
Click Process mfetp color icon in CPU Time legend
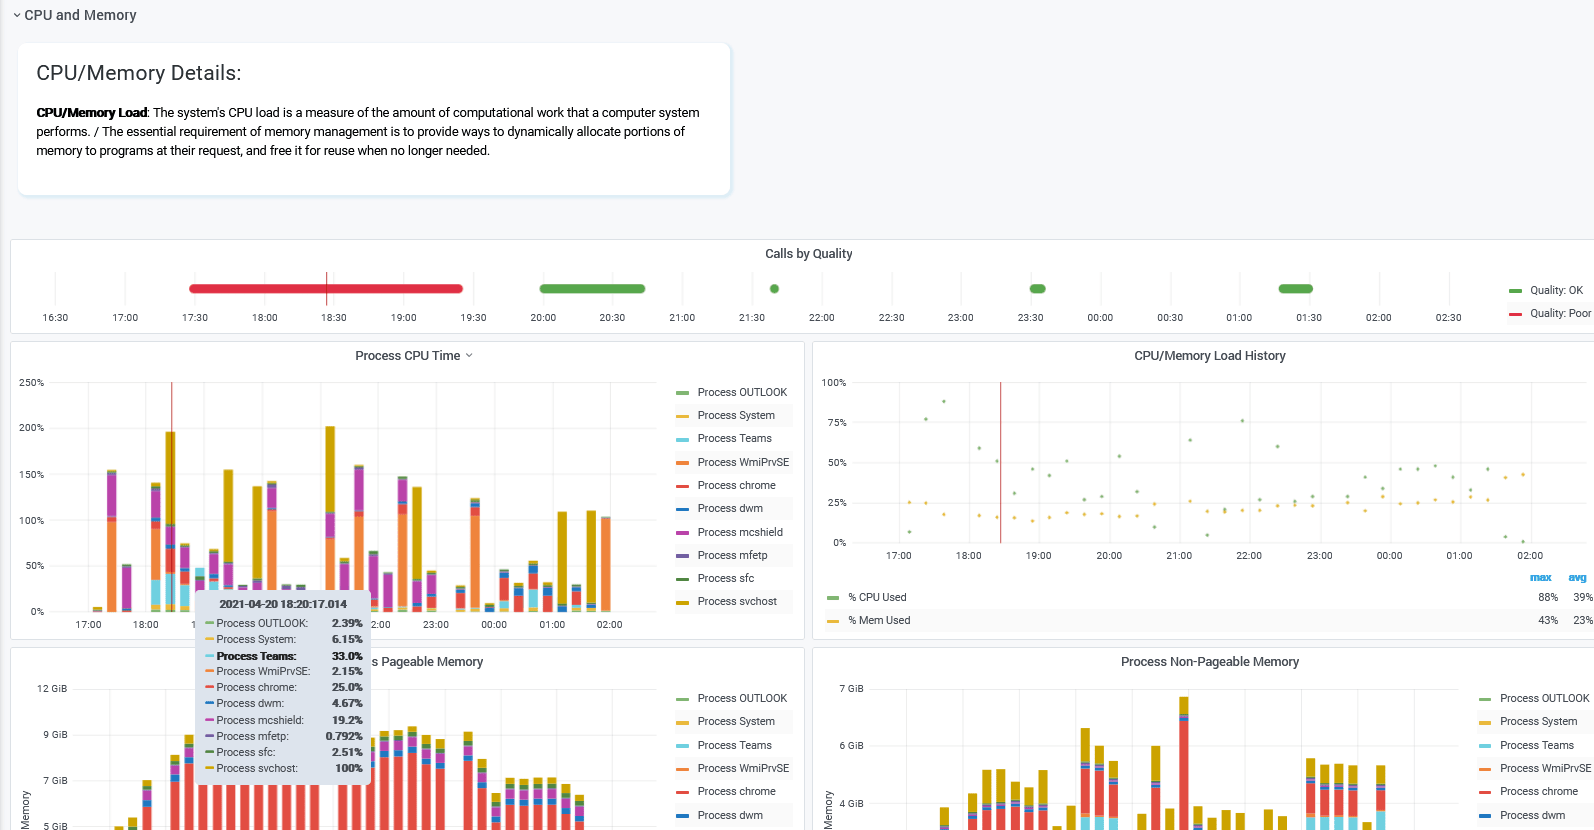tap(683, 556)
